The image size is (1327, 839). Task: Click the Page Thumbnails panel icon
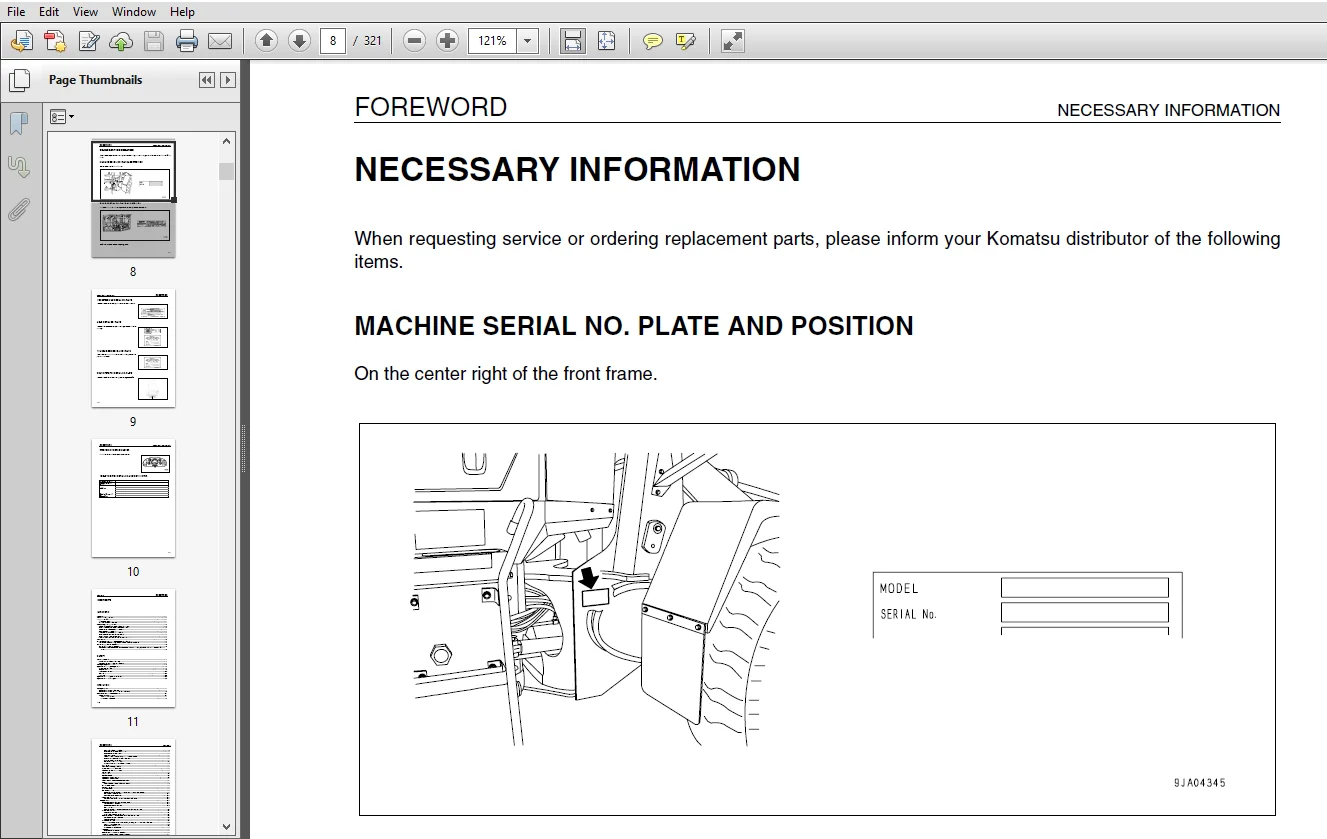pyautogui.click(x=19, y=81)
